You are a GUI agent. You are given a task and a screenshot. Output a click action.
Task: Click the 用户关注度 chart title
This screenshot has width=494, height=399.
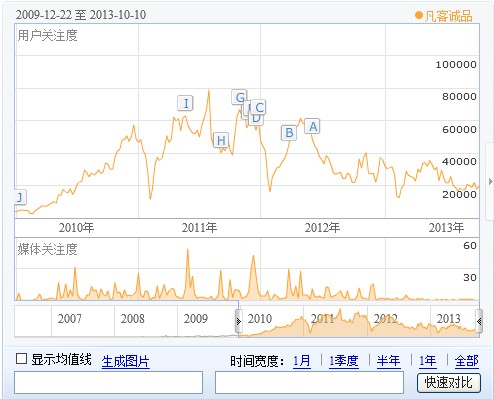coord(47,35)
